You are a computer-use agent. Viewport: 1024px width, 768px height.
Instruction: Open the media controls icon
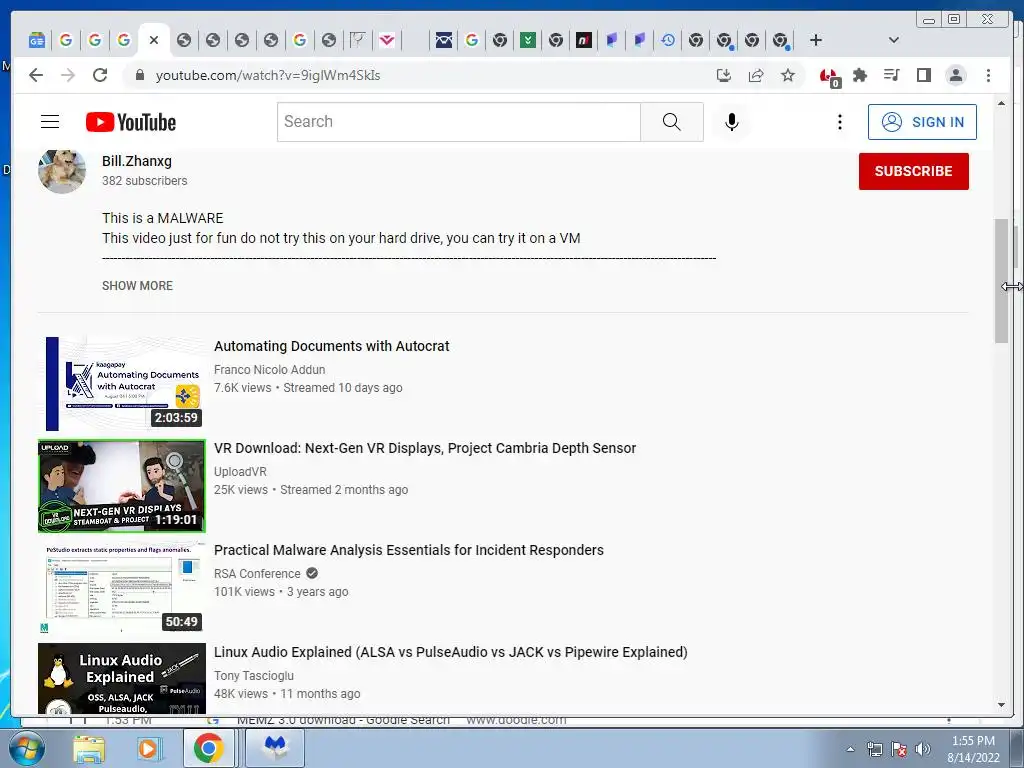point(891,75)
